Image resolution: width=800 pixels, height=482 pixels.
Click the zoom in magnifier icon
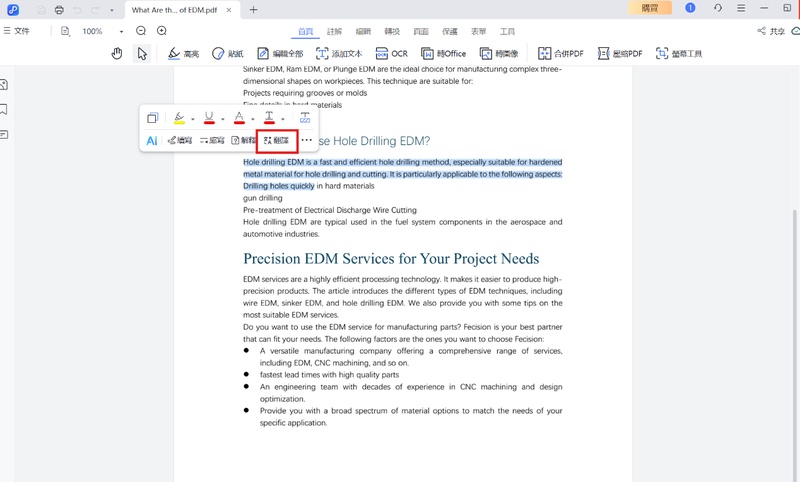tap(162, 31)
